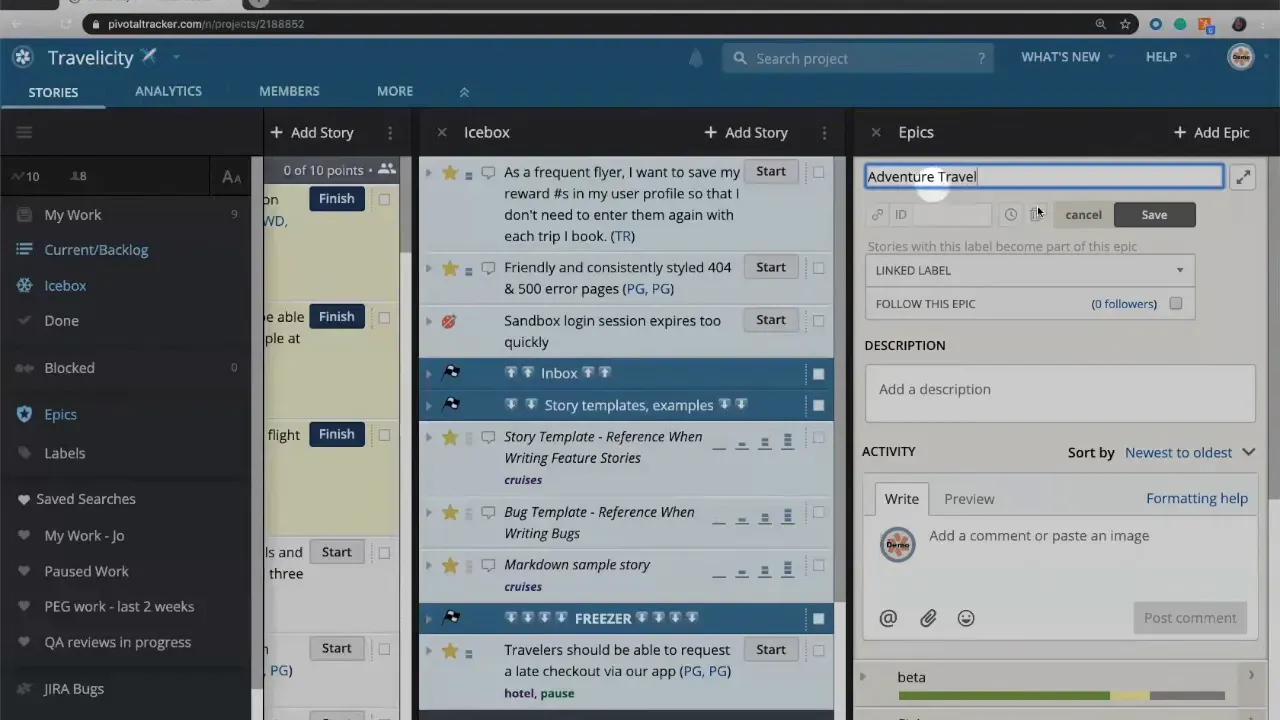1280x720 pixels.
Task: Select the Epics icon in the sidebar
Action: point(24,414)
